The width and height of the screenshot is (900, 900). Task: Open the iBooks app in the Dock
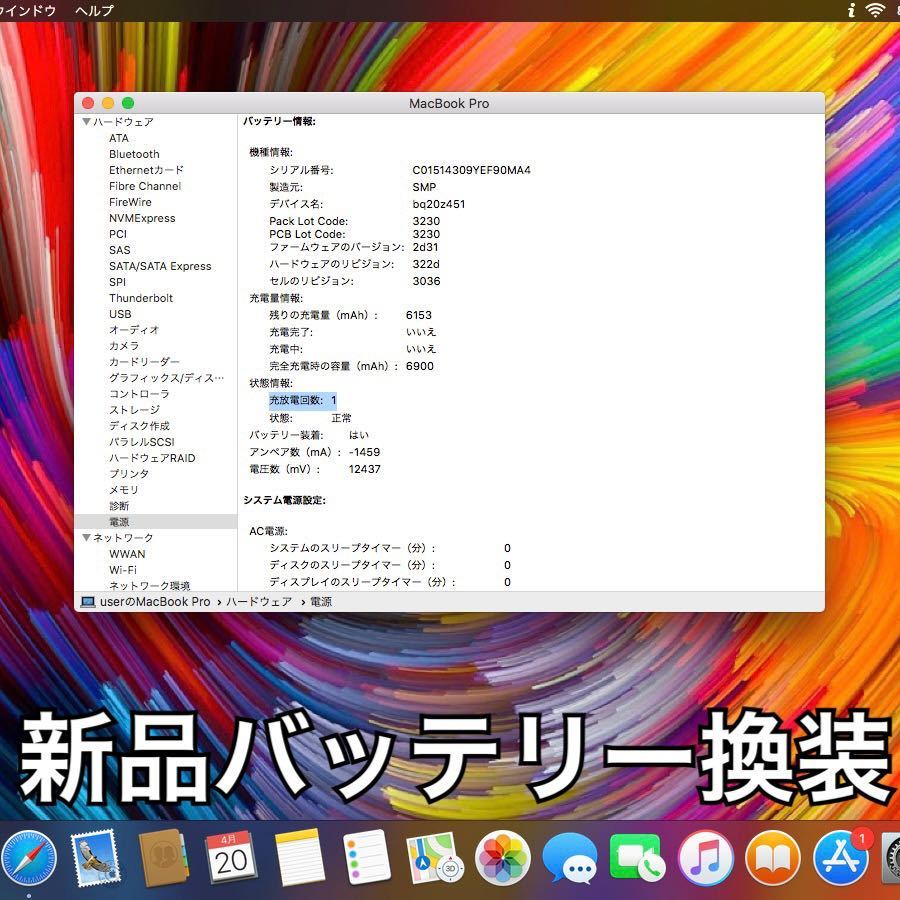click(x=773, y=859)
